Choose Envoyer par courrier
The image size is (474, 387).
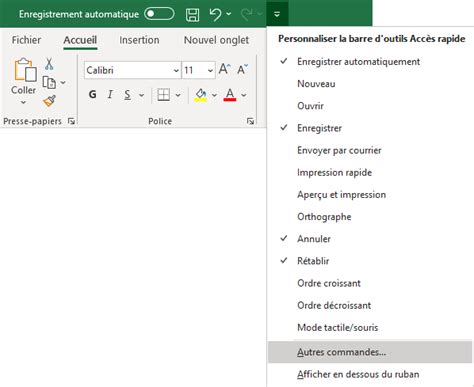pos(370,150)
